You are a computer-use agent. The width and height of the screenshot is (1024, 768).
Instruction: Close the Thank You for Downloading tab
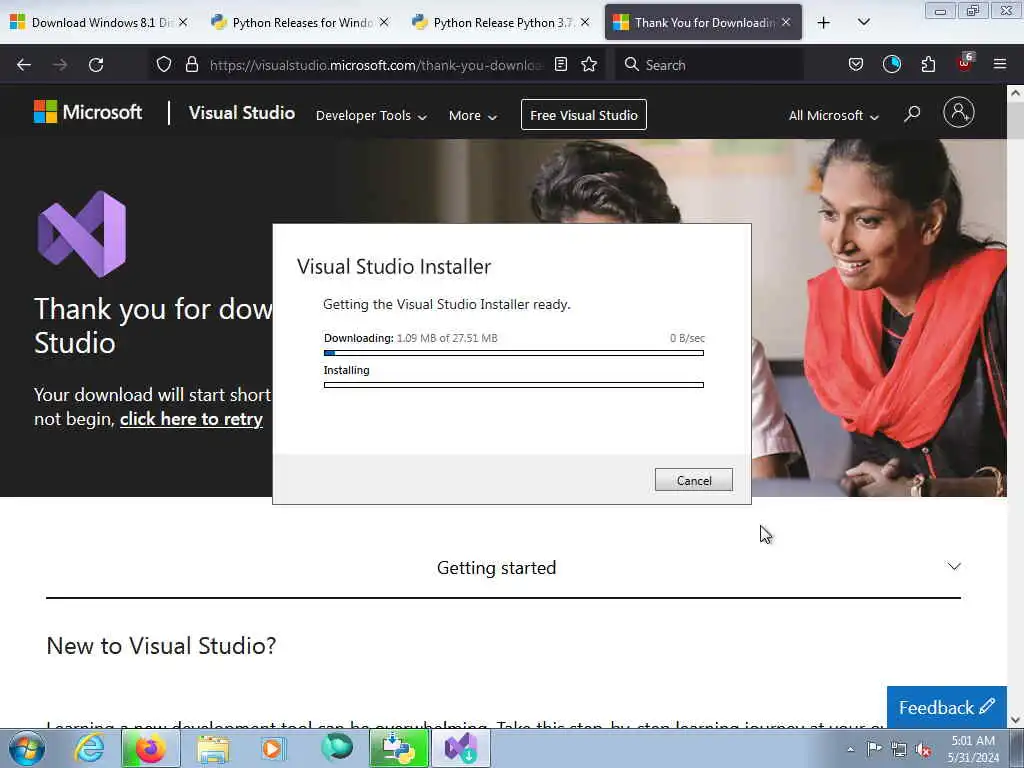[786, 22]
